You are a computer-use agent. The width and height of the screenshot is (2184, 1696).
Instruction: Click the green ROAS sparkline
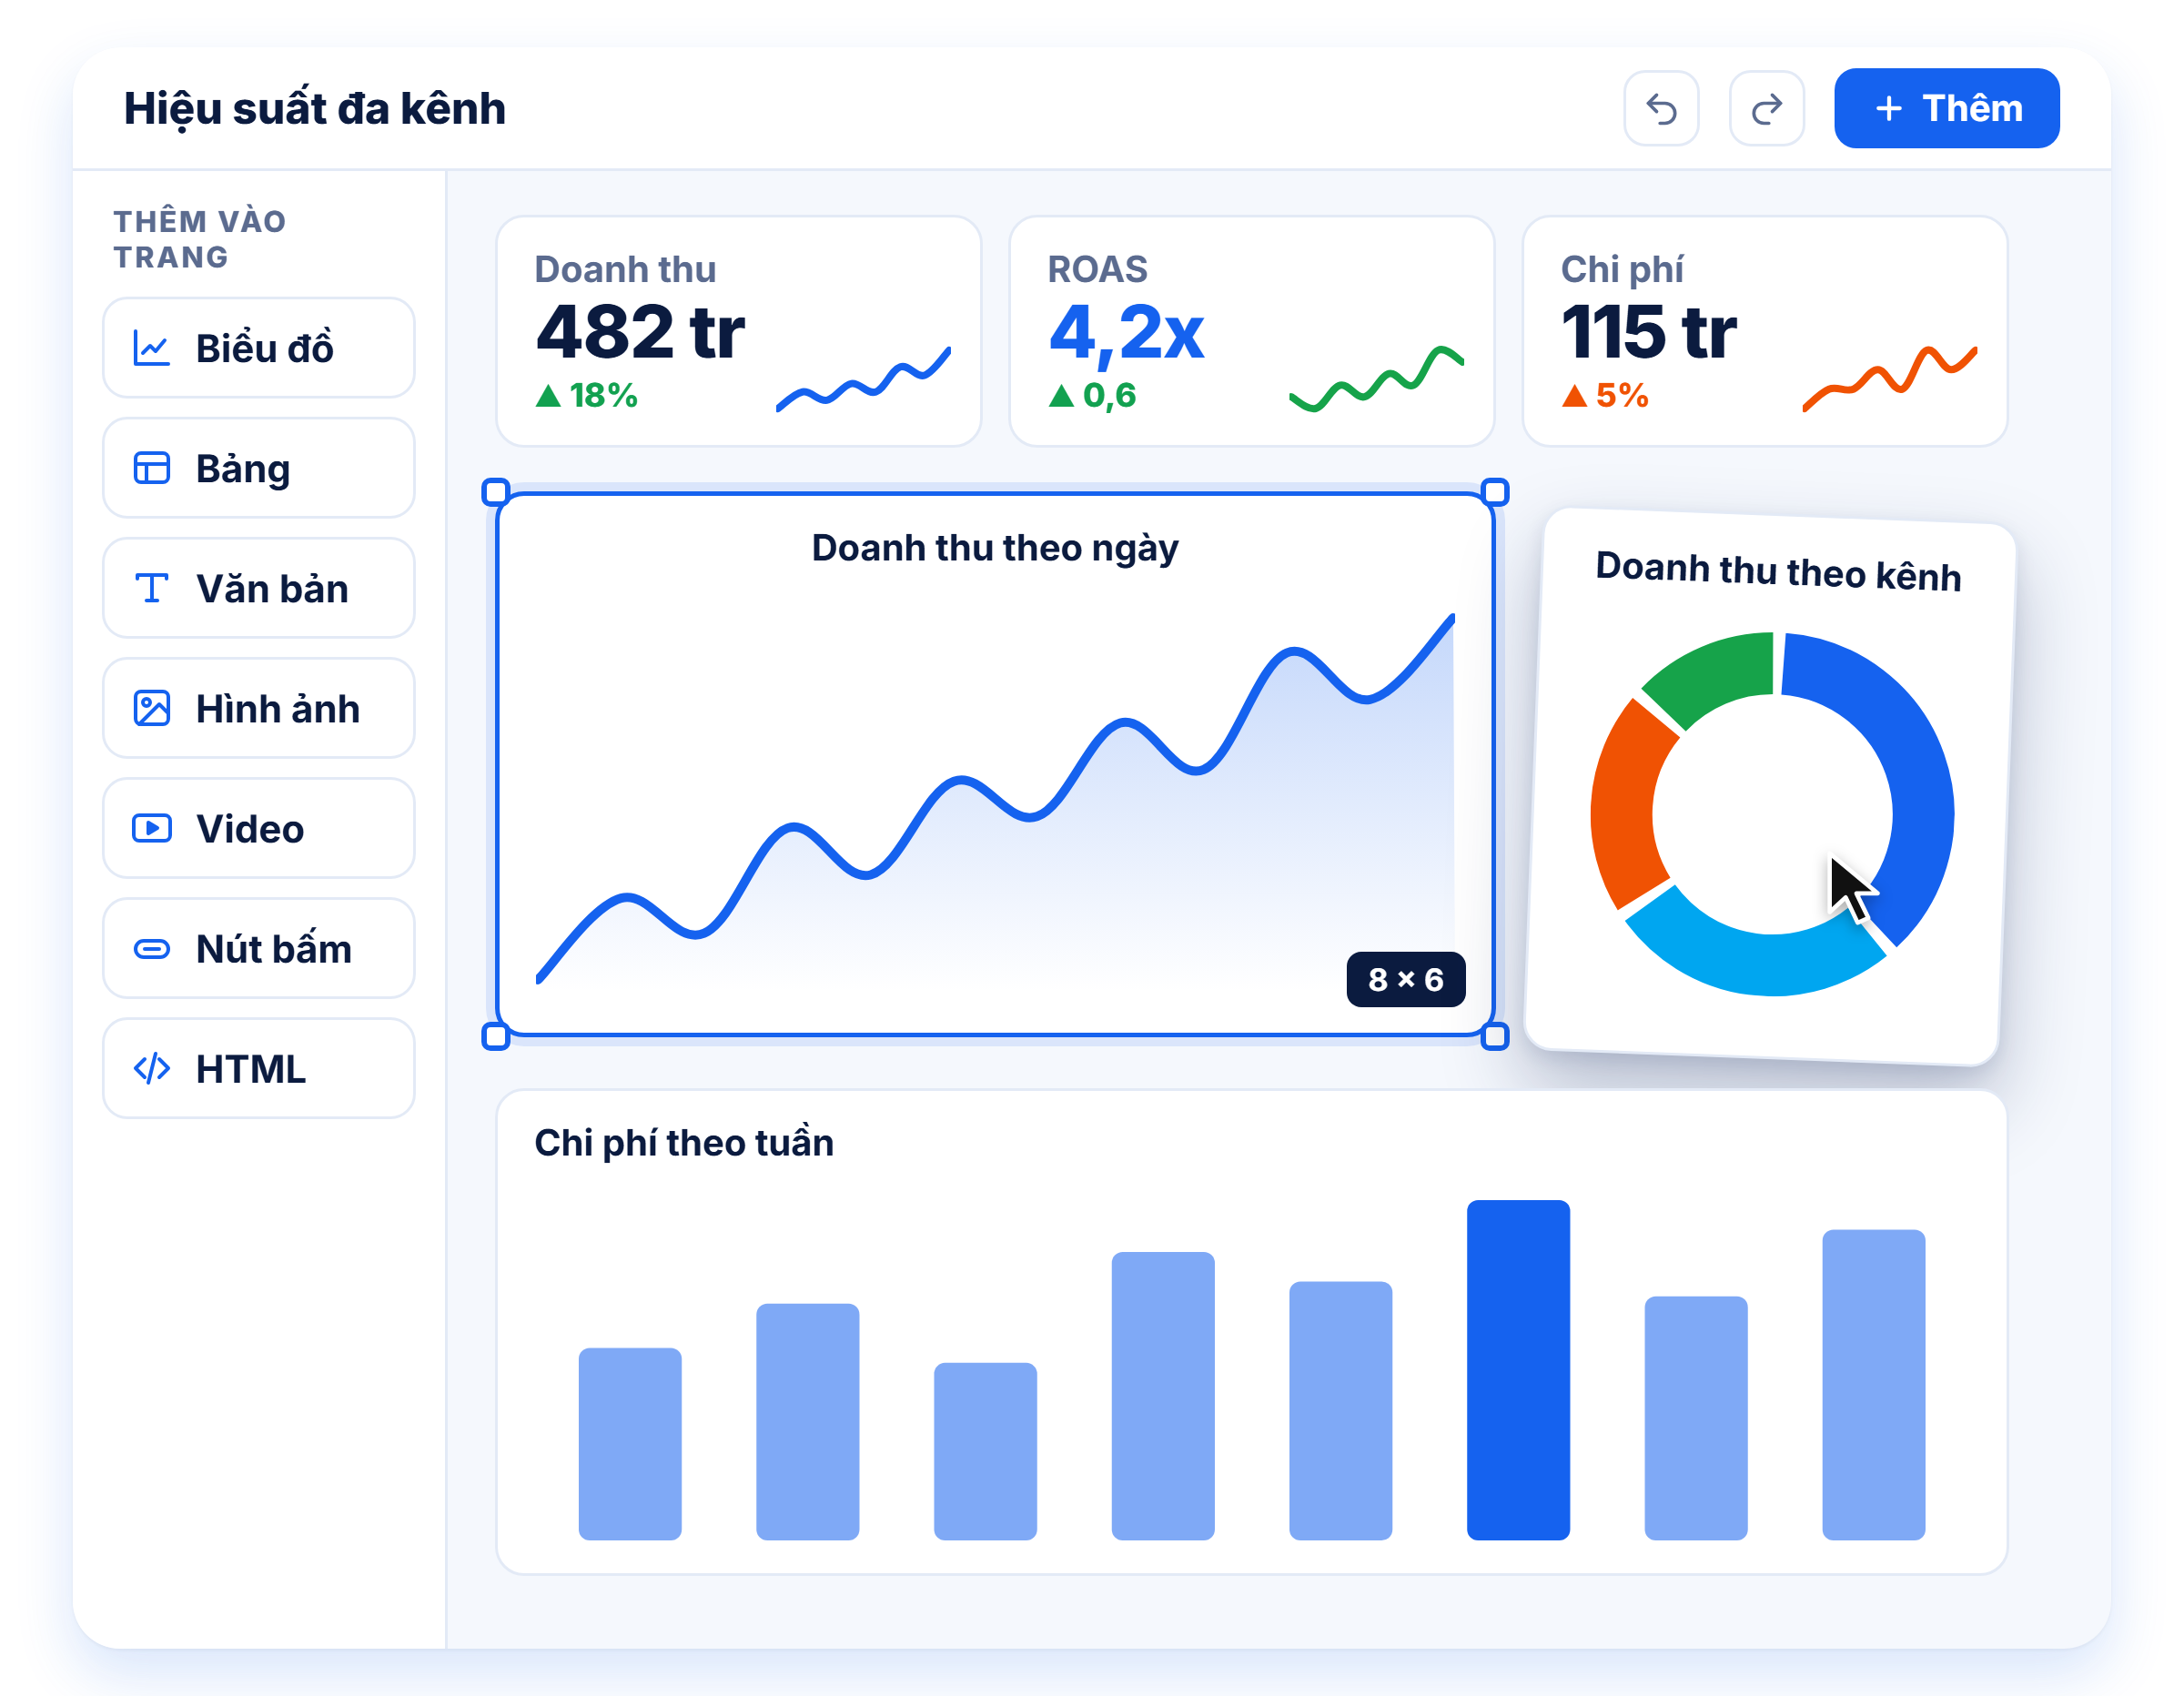point(1376,379)
